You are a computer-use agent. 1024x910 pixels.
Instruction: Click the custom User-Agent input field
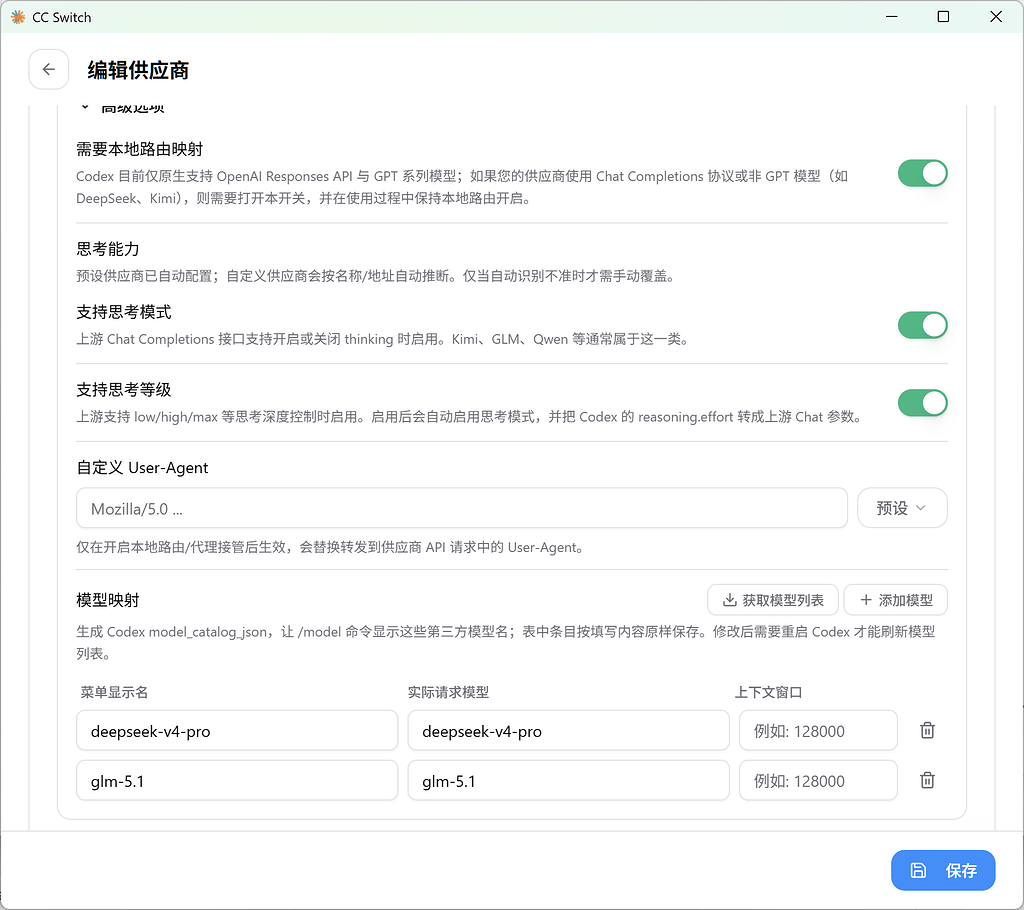click(x=462, y=508)
